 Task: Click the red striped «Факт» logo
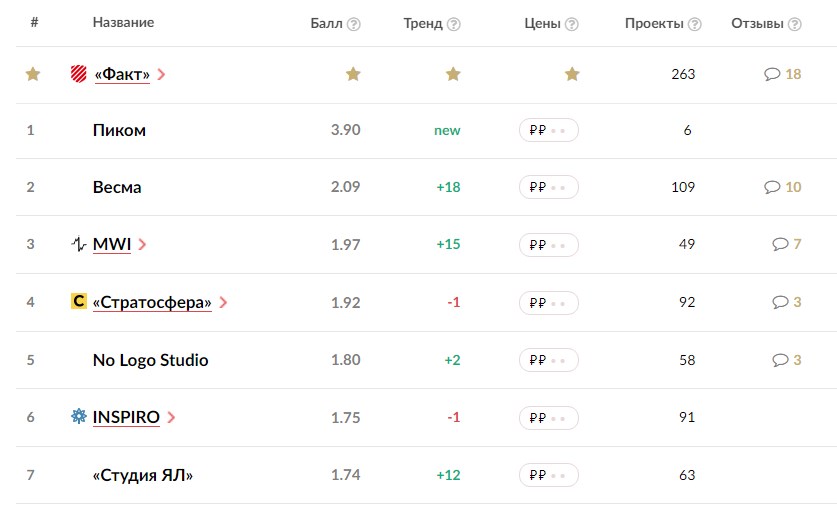click(78, 74)
